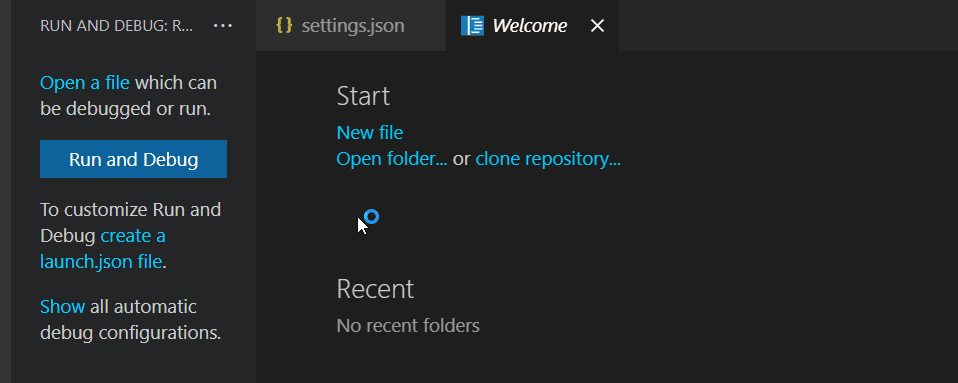The height and width of the screenshot is (383, 958).
Task: Click the curly braces icon on settings.json tab
Action: 284,25
